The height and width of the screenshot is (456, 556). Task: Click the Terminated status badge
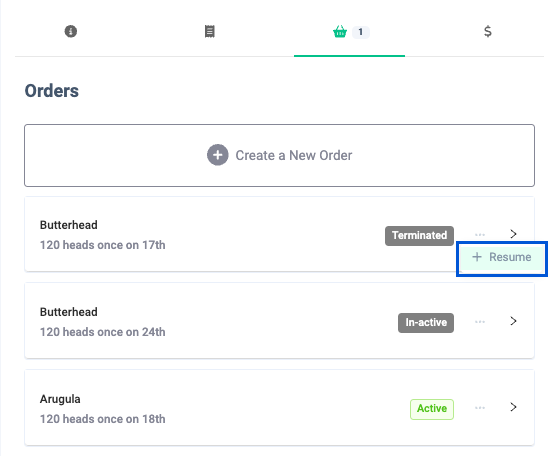point(419,235)
